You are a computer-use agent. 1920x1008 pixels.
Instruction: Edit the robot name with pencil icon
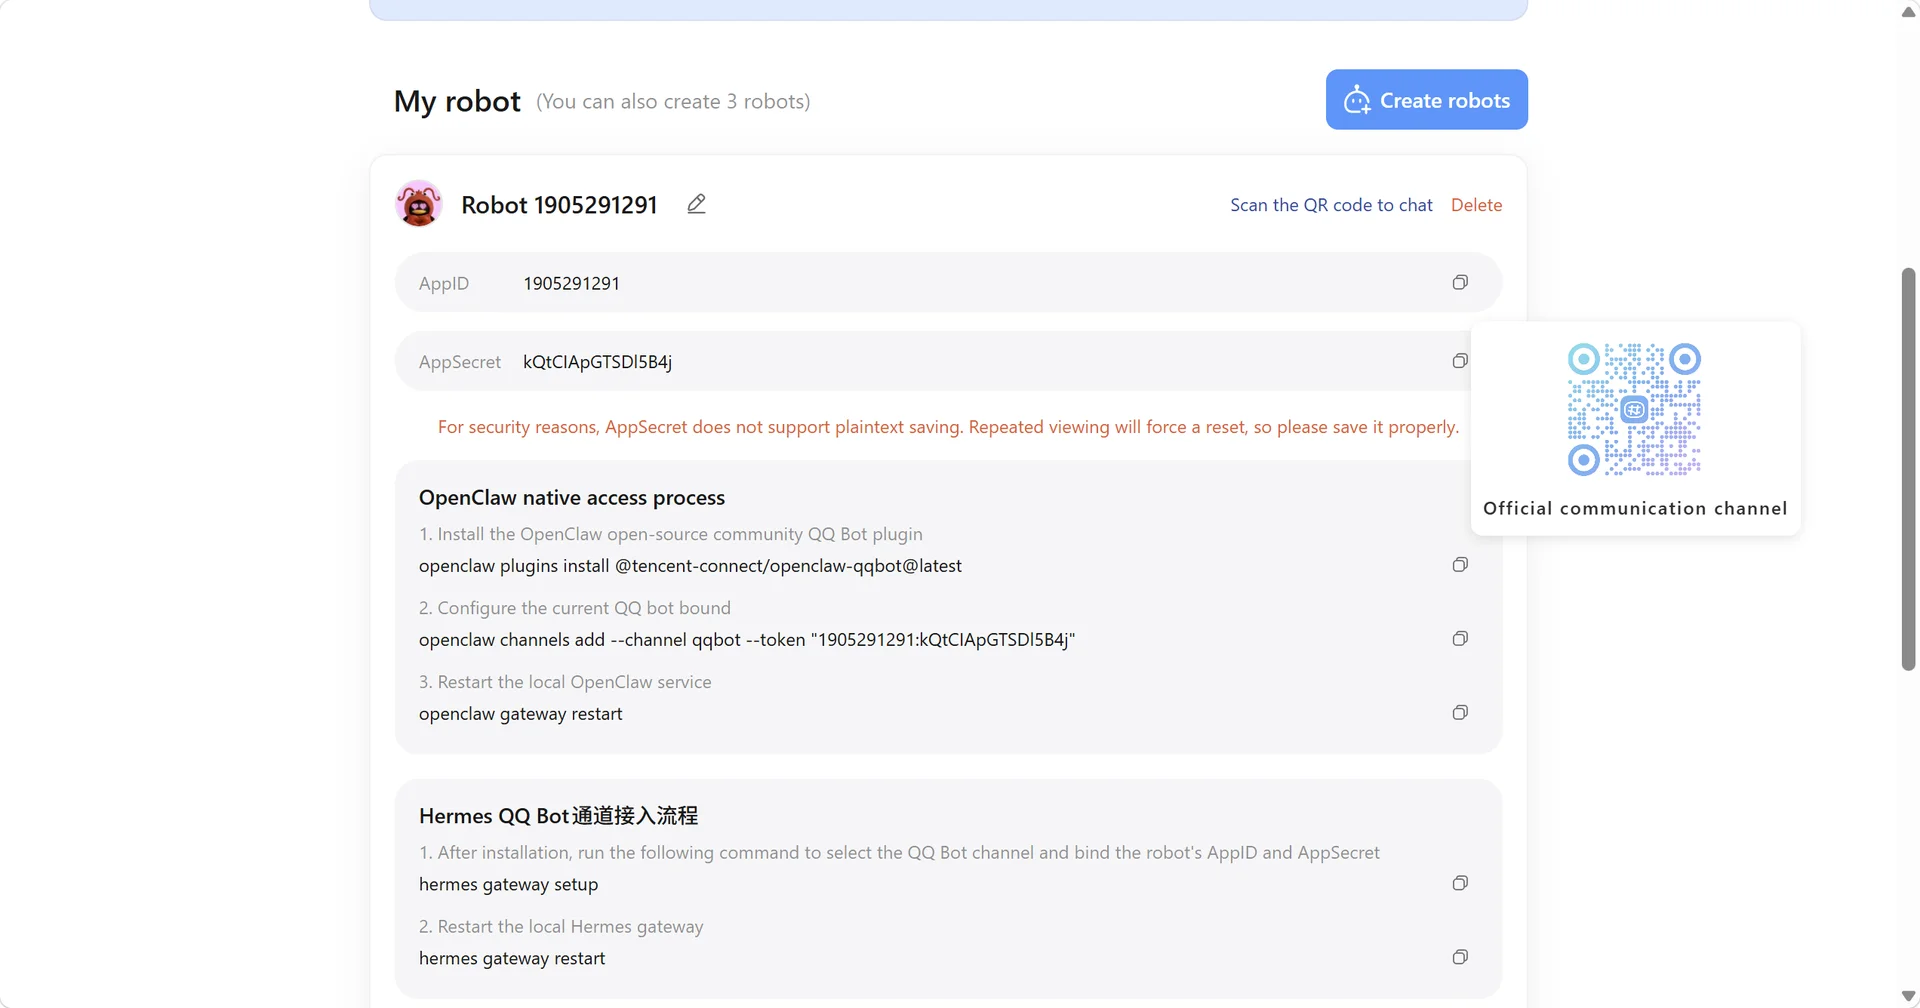[x=697, y=204]
